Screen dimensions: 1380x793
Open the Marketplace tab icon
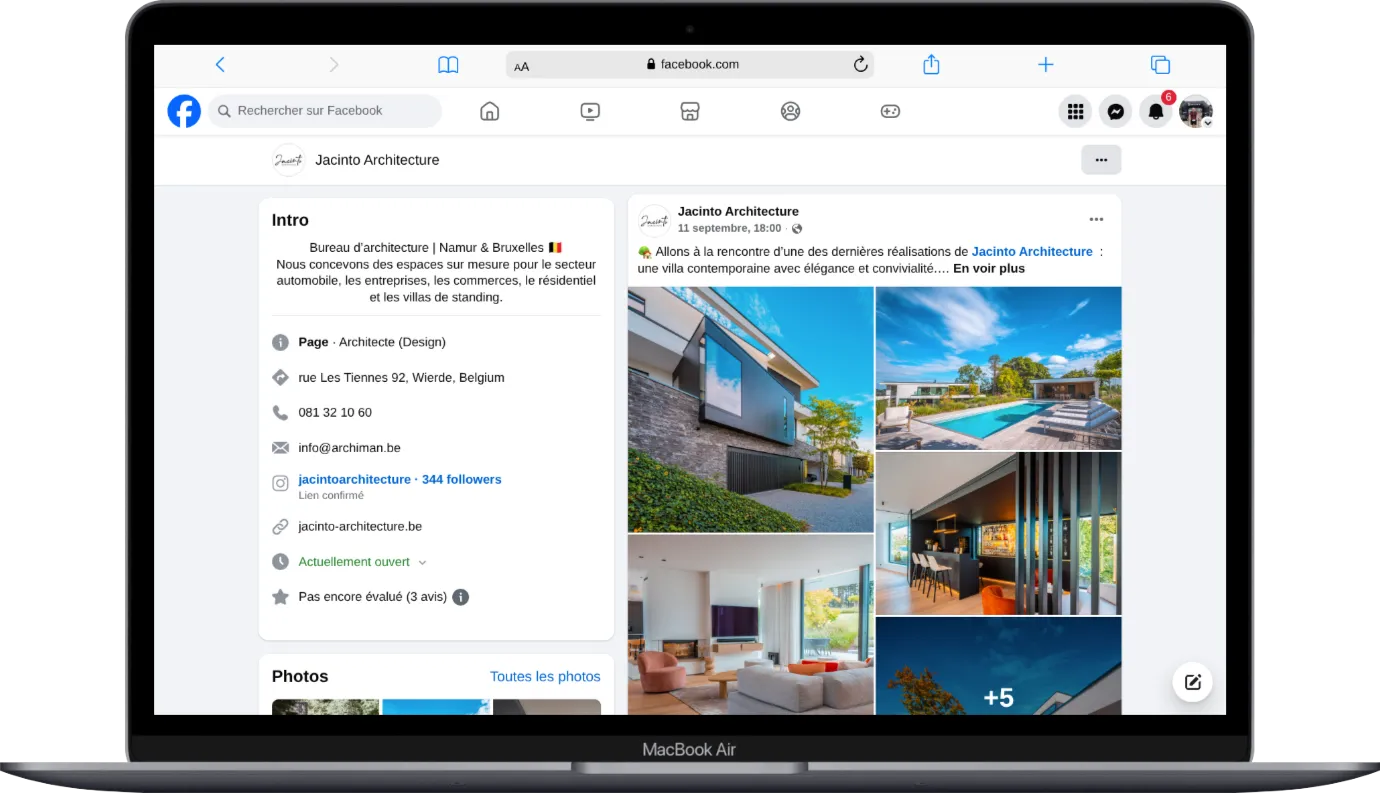690,111
